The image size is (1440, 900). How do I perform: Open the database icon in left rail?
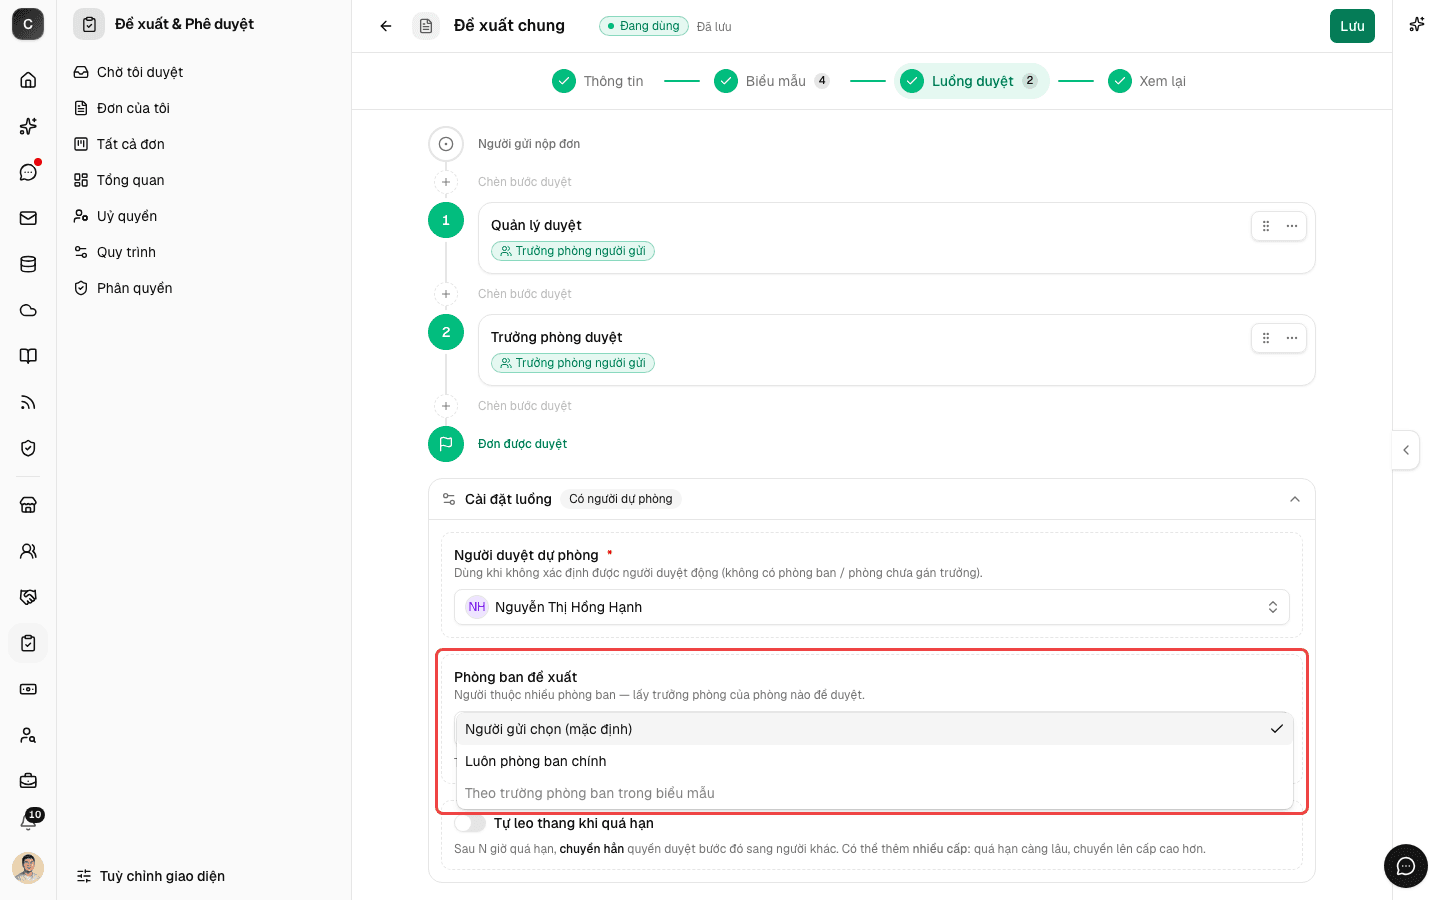28,264
